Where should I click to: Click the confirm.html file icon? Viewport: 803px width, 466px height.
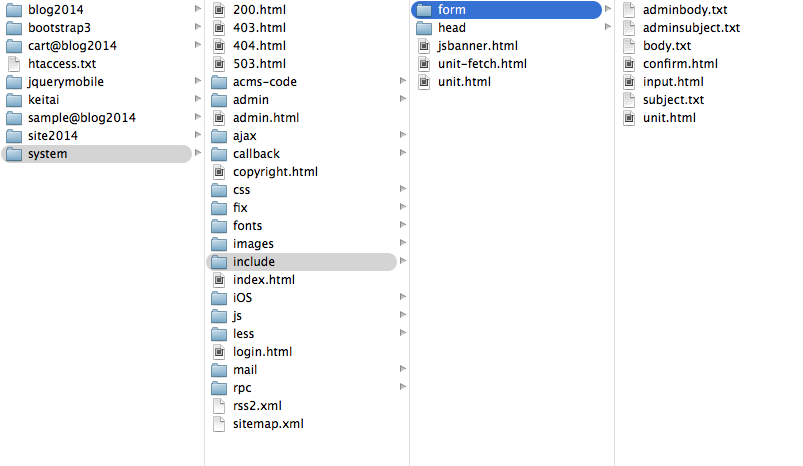tap(629, 64)
